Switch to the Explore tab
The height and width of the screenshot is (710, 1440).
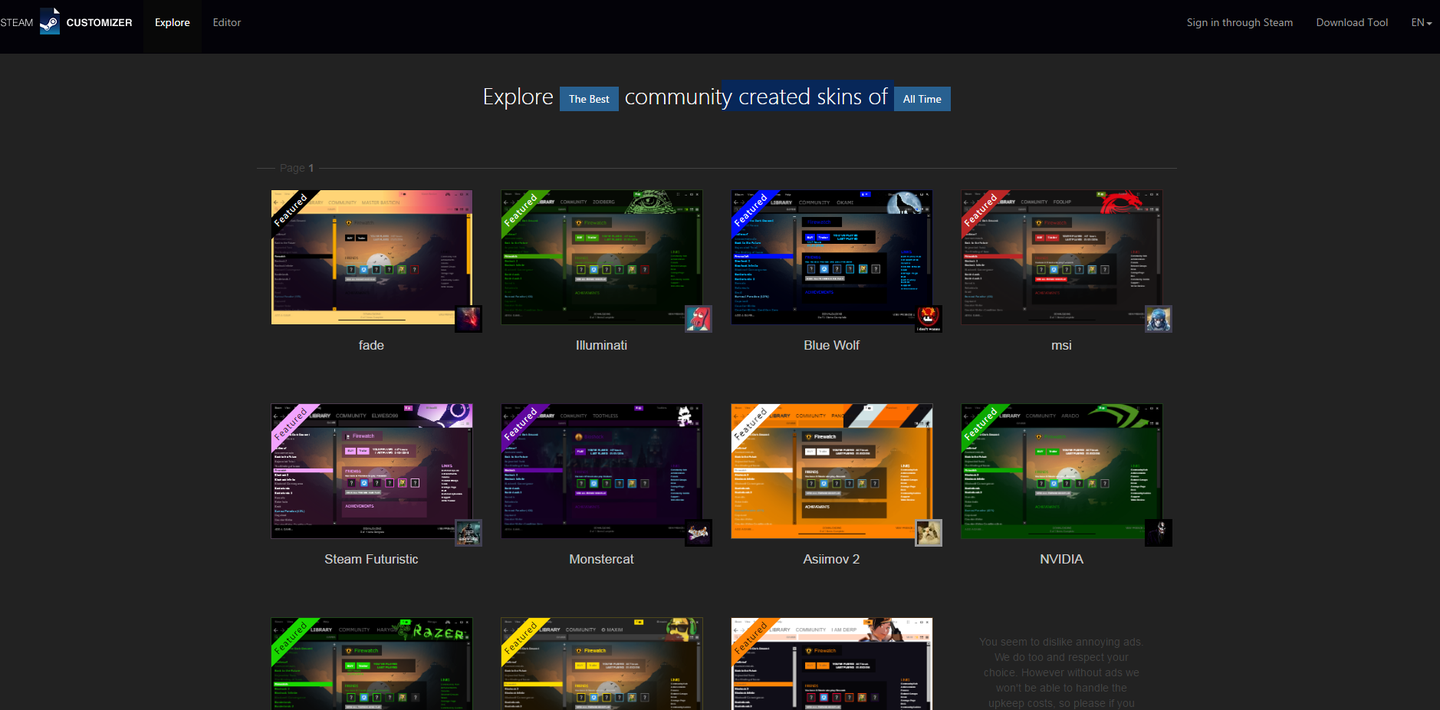171,22
